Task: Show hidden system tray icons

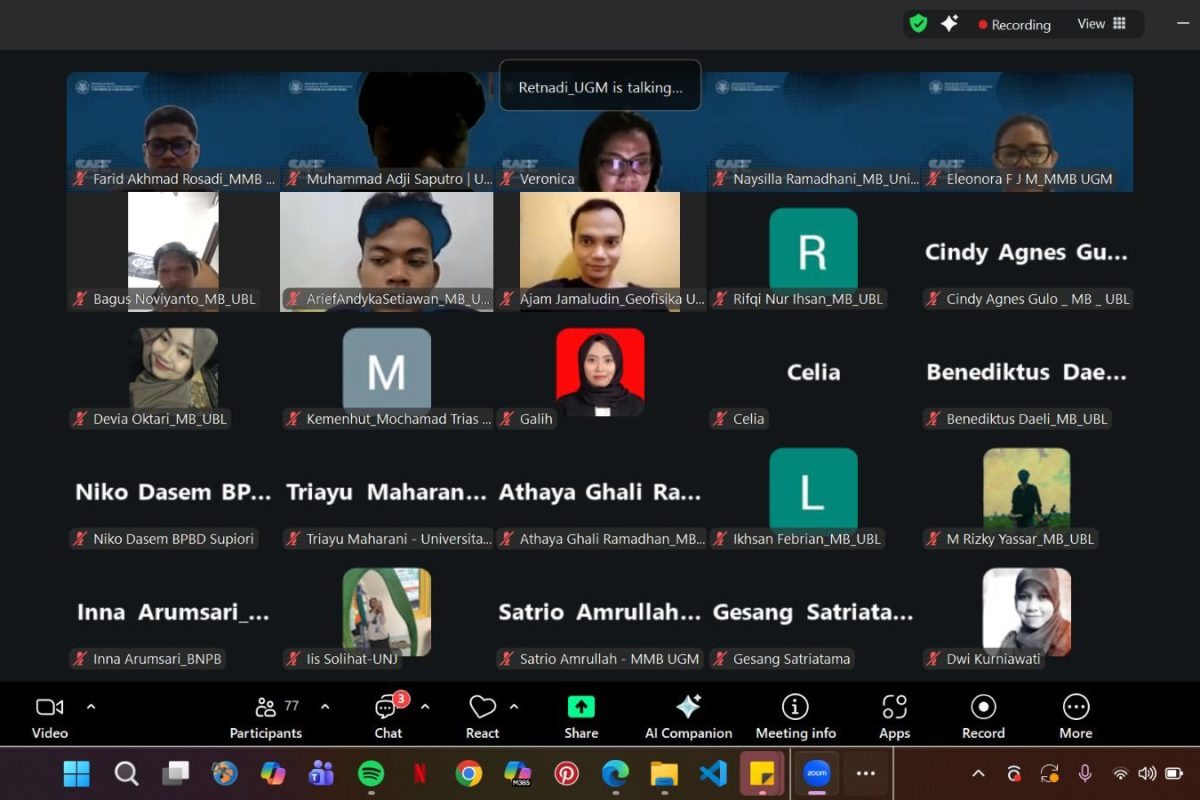Action: [x=978, y=773]
